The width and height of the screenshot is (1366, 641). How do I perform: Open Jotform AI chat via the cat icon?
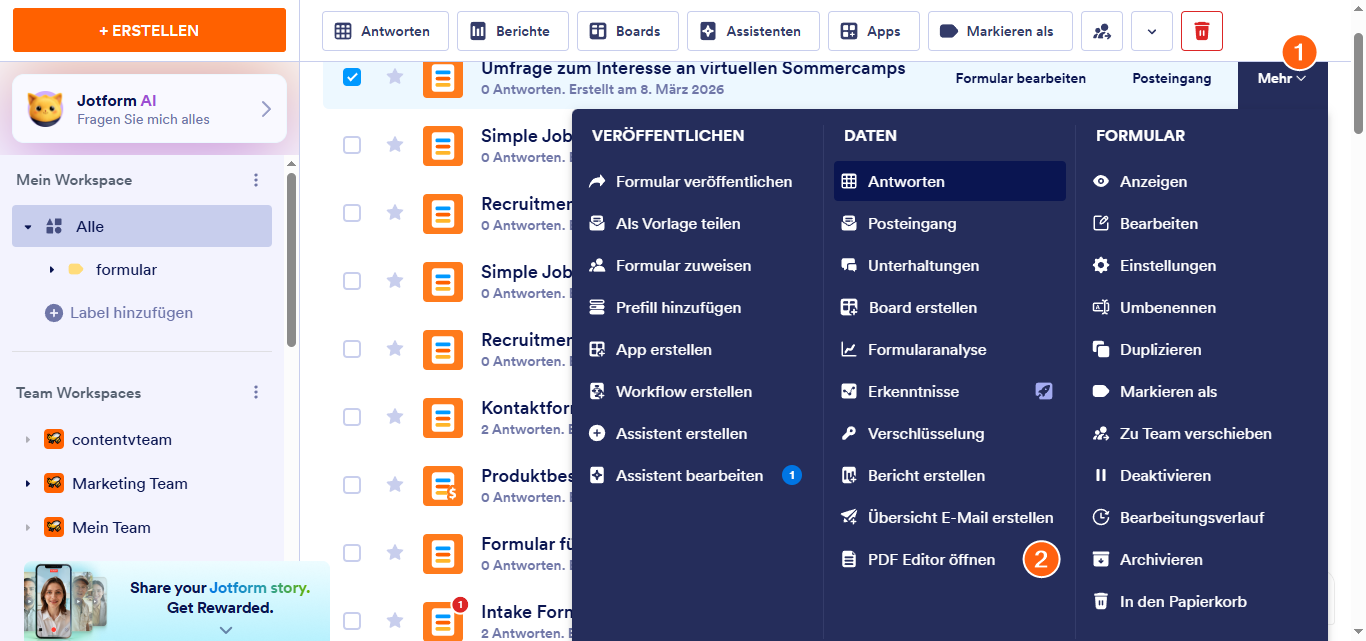pyautogui.click(x=44, y=110)
